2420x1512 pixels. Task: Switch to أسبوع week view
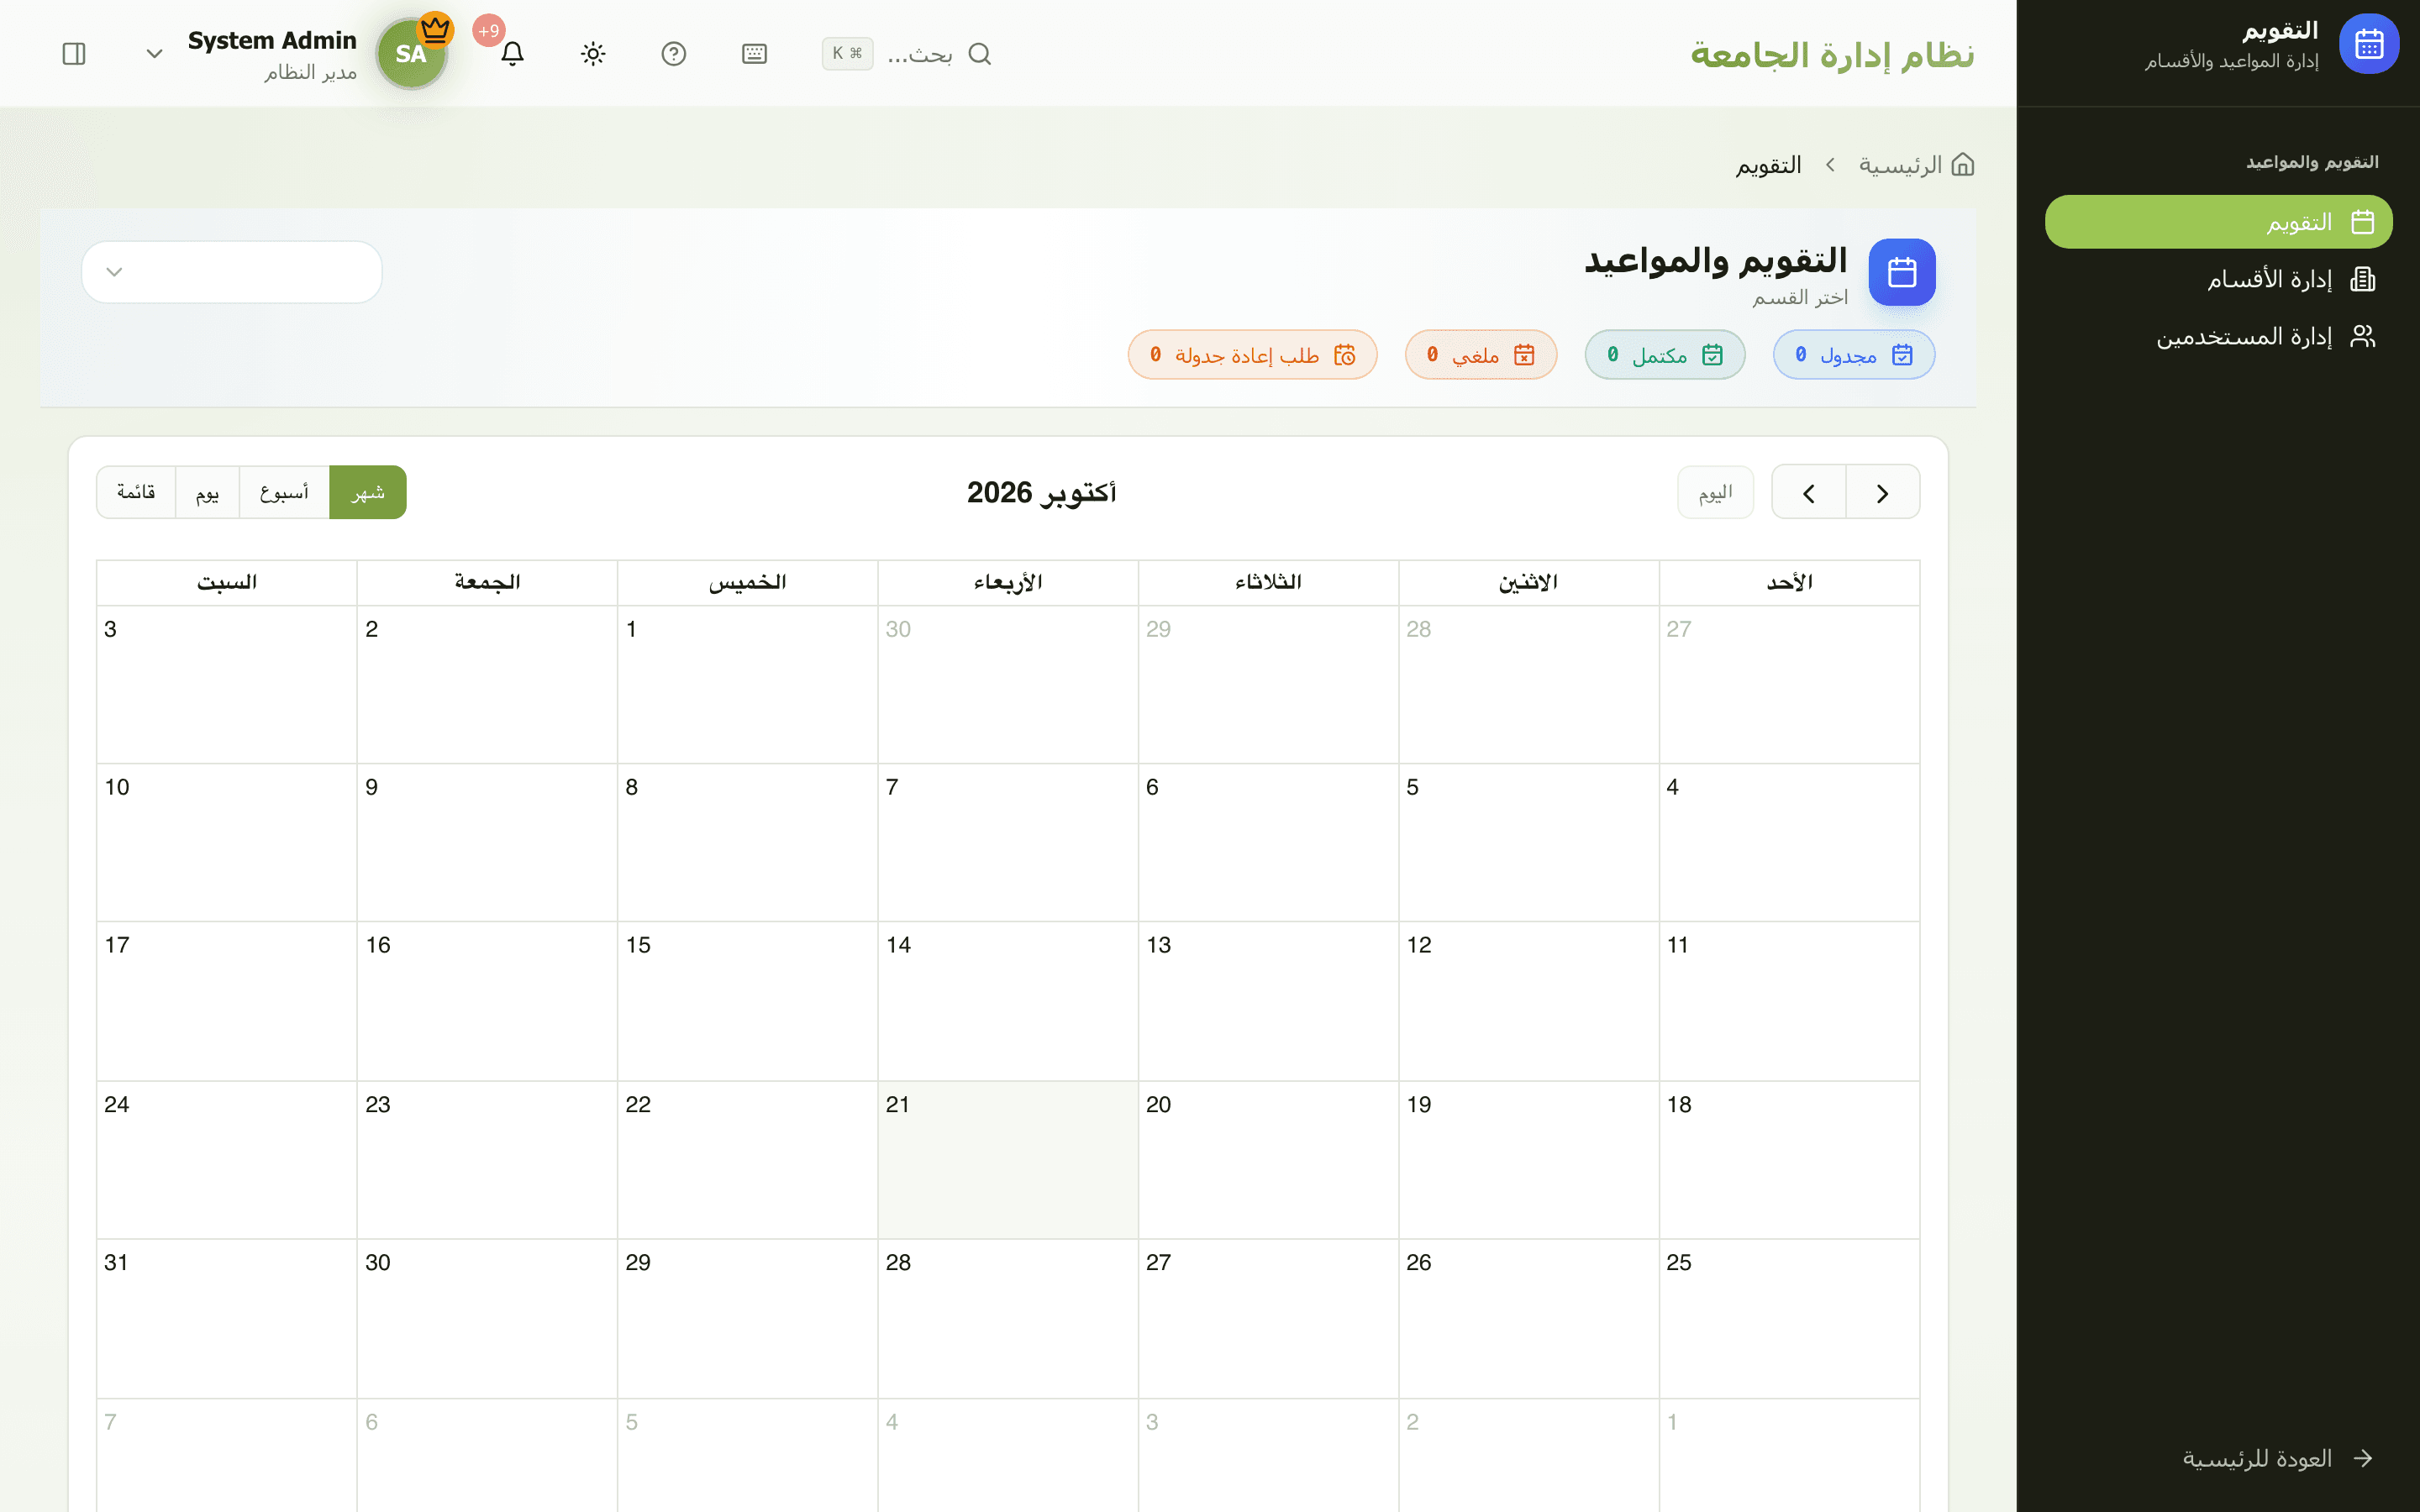pos(284,493)
